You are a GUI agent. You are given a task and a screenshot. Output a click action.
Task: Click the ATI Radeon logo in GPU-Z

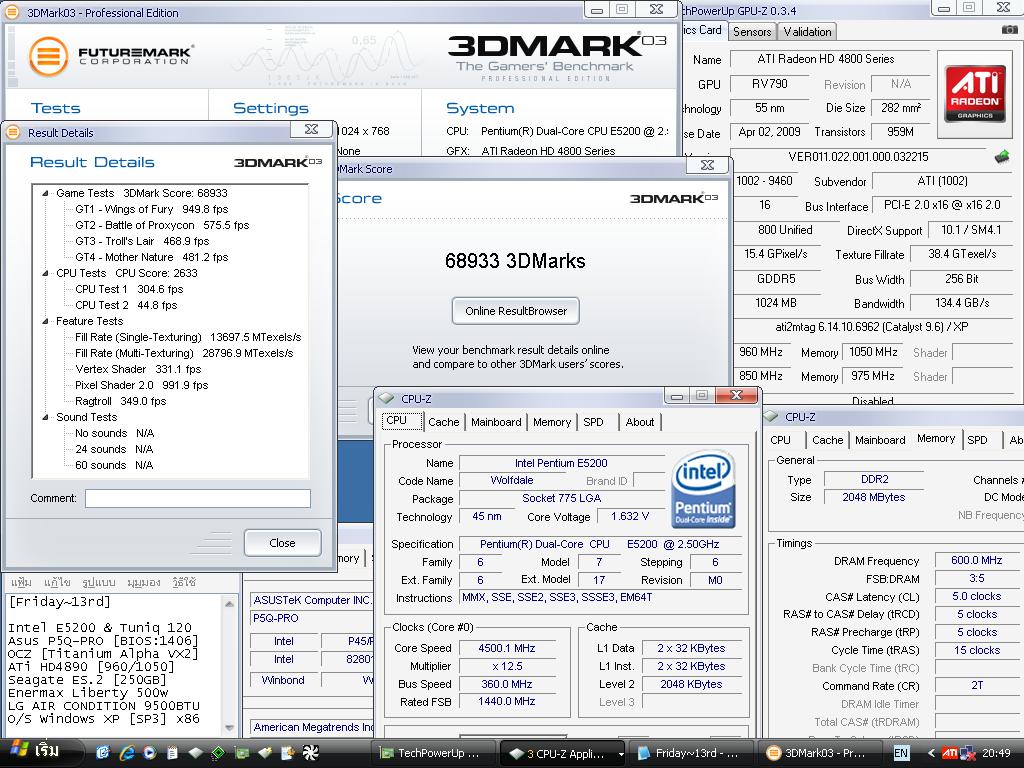tap(975, 95)
